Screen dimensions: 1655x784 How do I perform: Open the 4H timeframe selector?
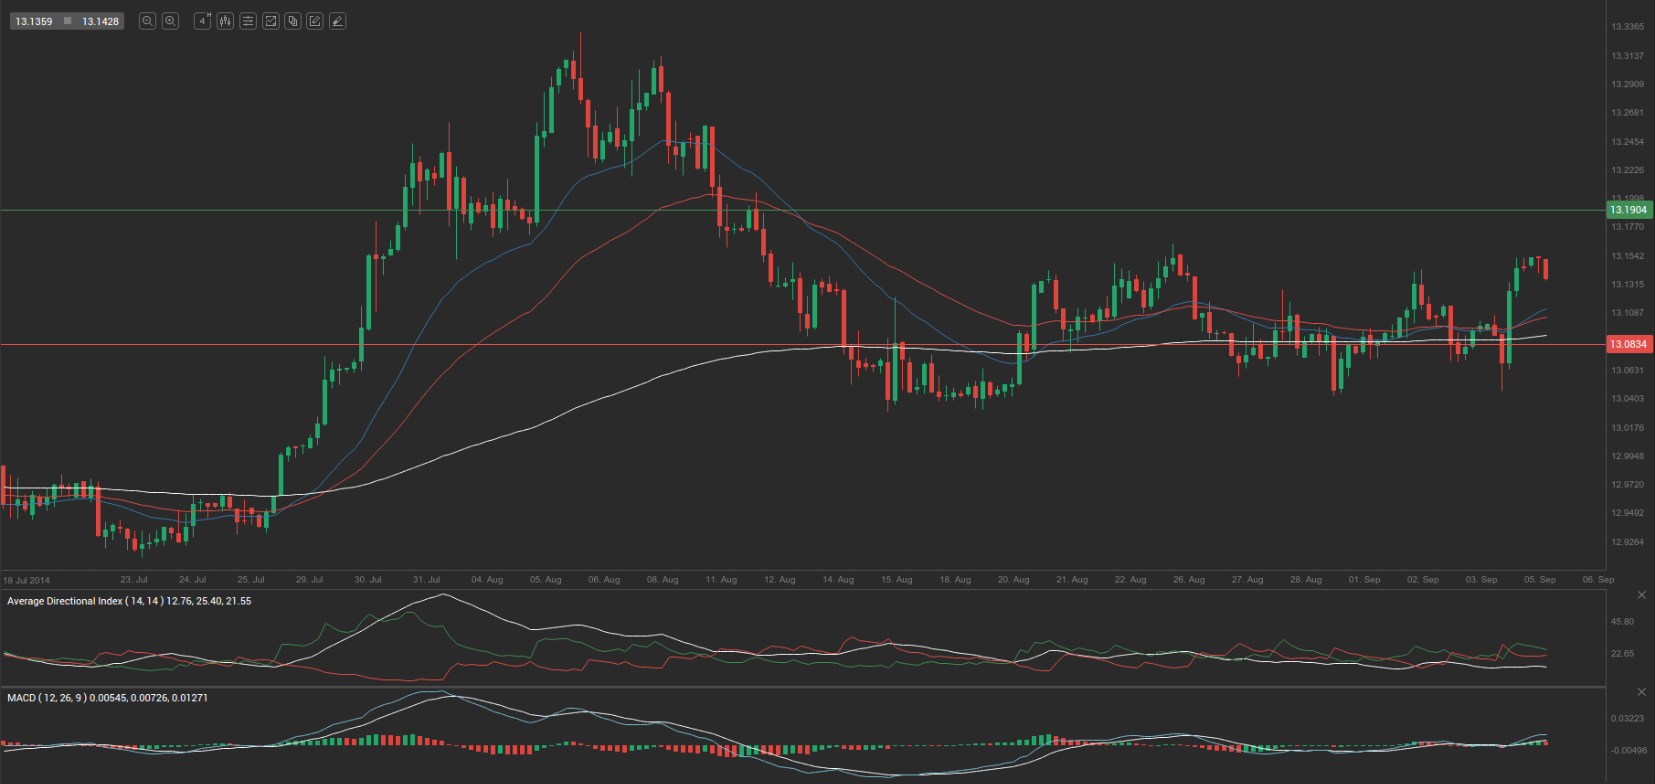pos(202,21)
